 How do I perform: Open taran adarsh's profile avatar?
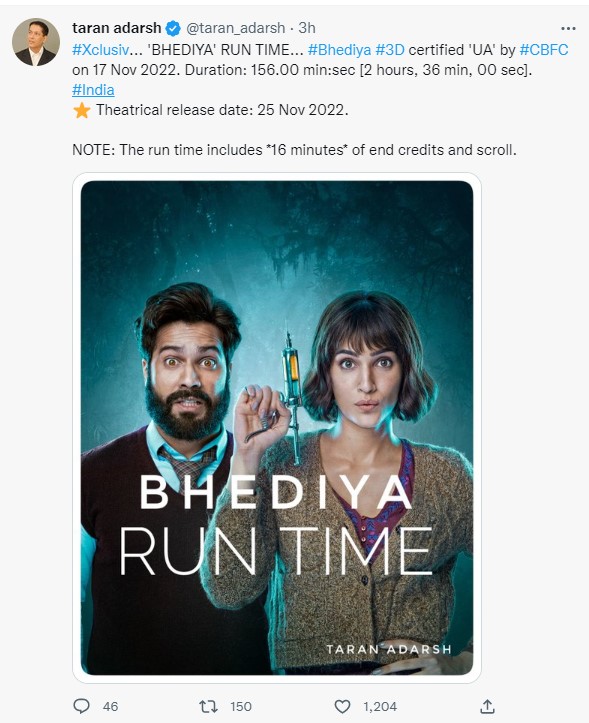point(36,42)
